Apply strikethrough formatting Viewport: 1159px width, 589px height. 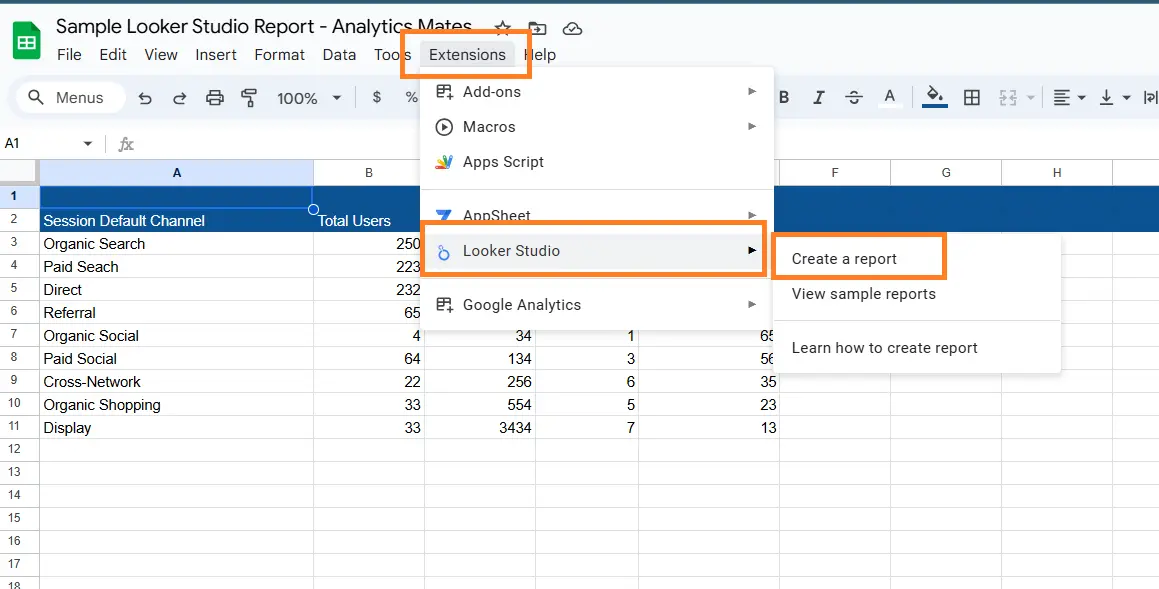[x=854, y=98]
